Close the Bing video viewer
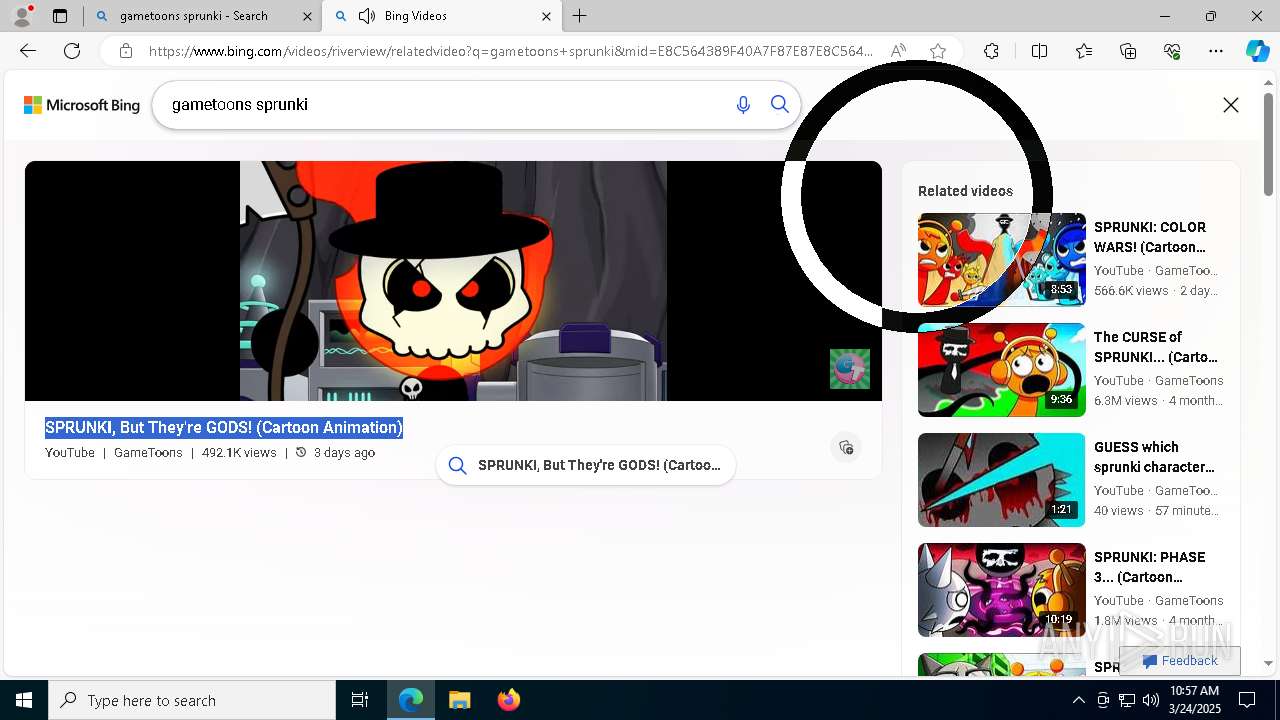The image size is (1280, 720). (1231, 105)
